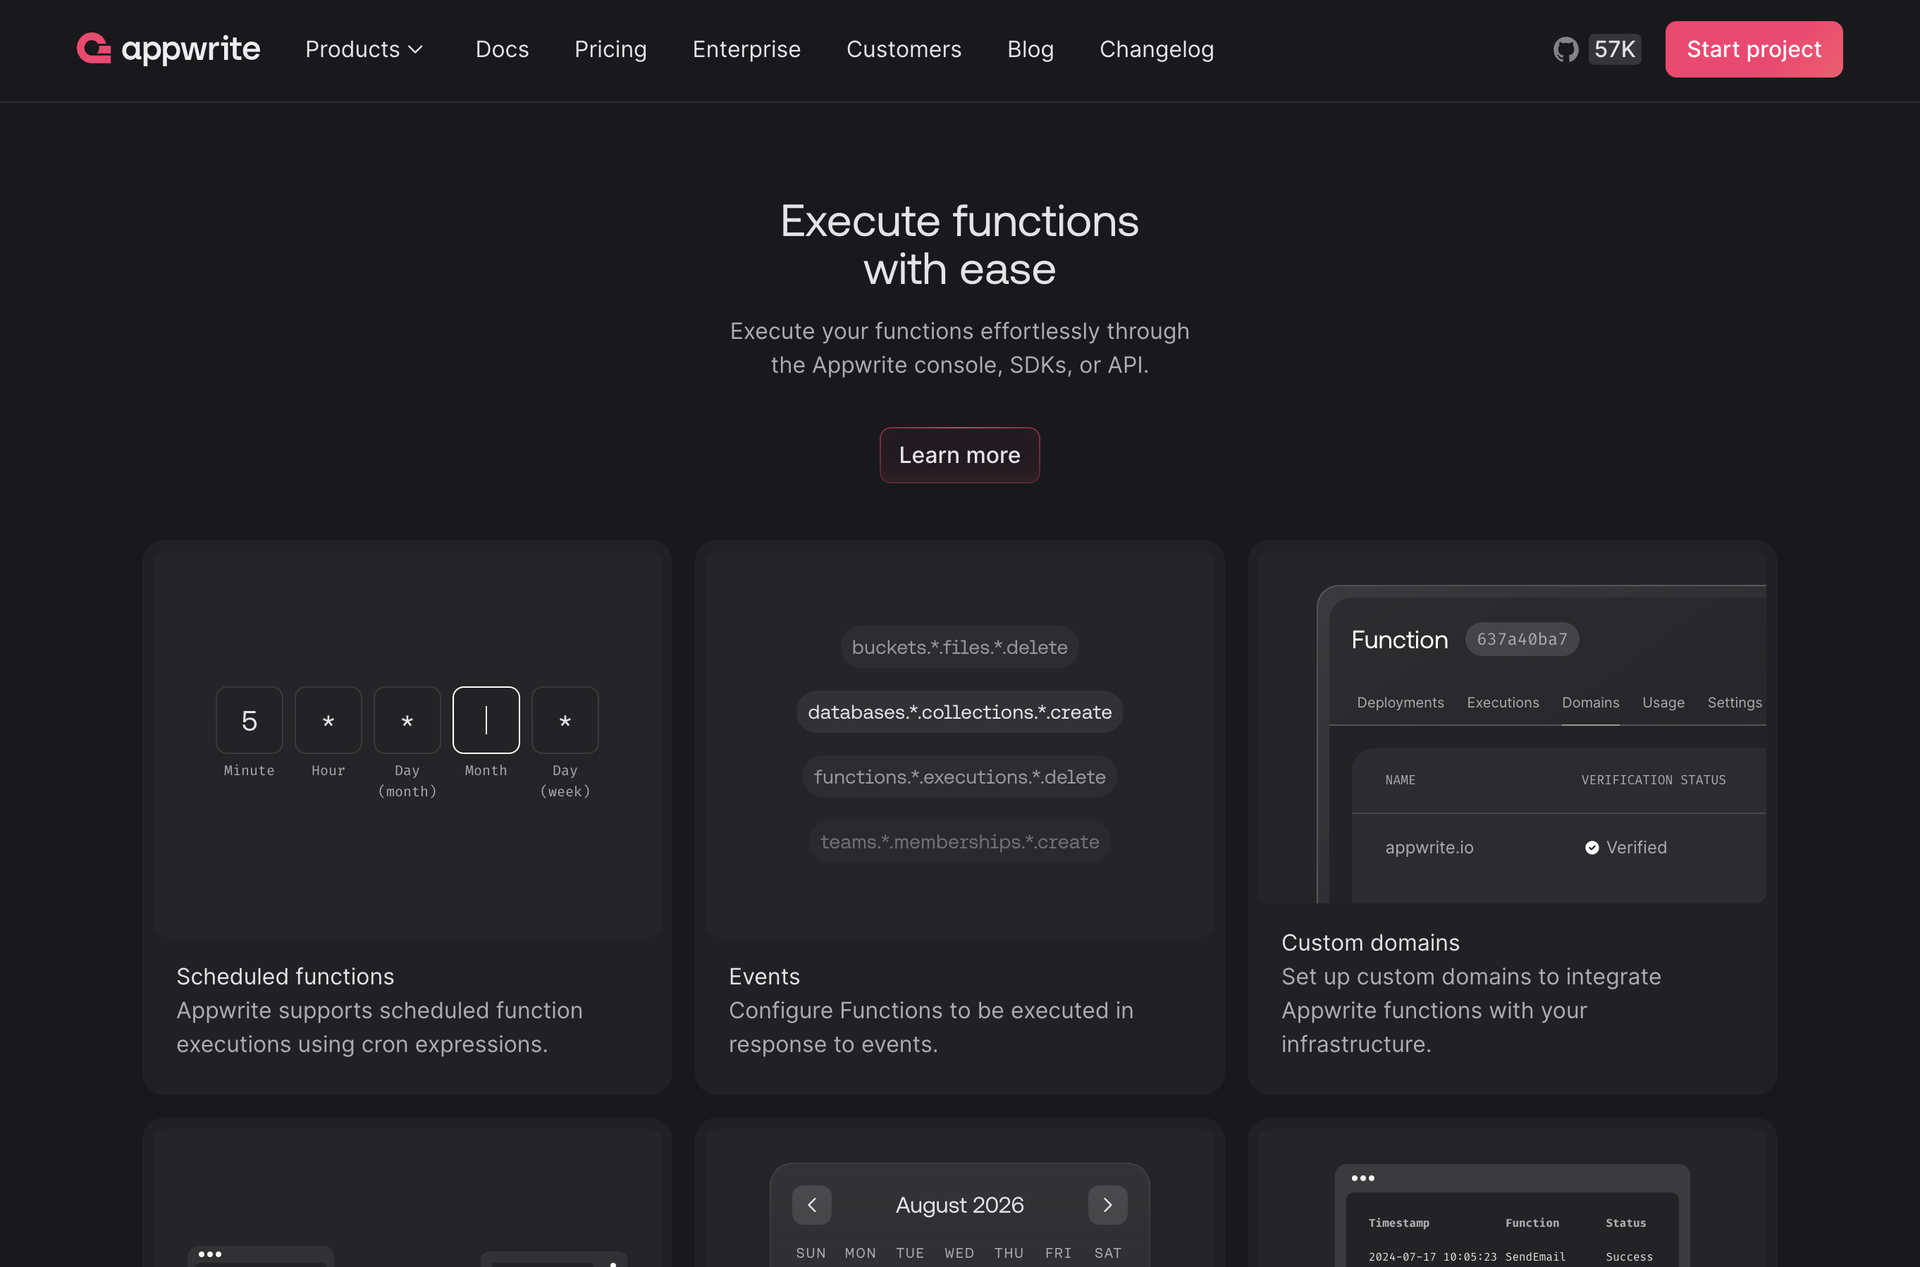The image size is (1920, 1267).
Task: Select the databases.*.collections.*.create event chip
Action: point(960,712)
